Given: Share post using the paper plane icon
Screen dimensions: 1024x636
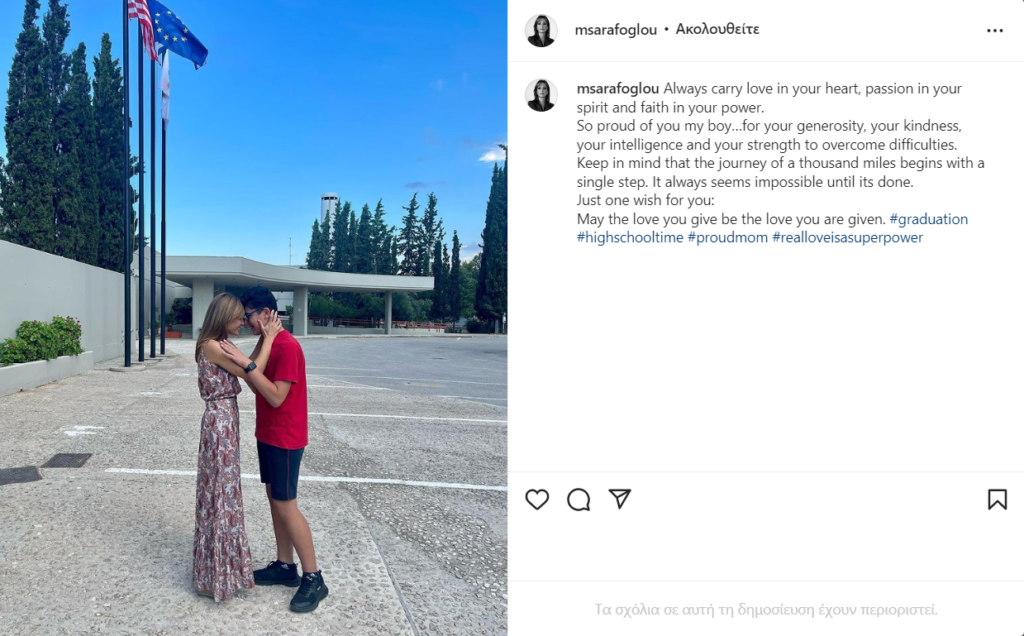Looking at the screenshot, I should click(620, 499).
